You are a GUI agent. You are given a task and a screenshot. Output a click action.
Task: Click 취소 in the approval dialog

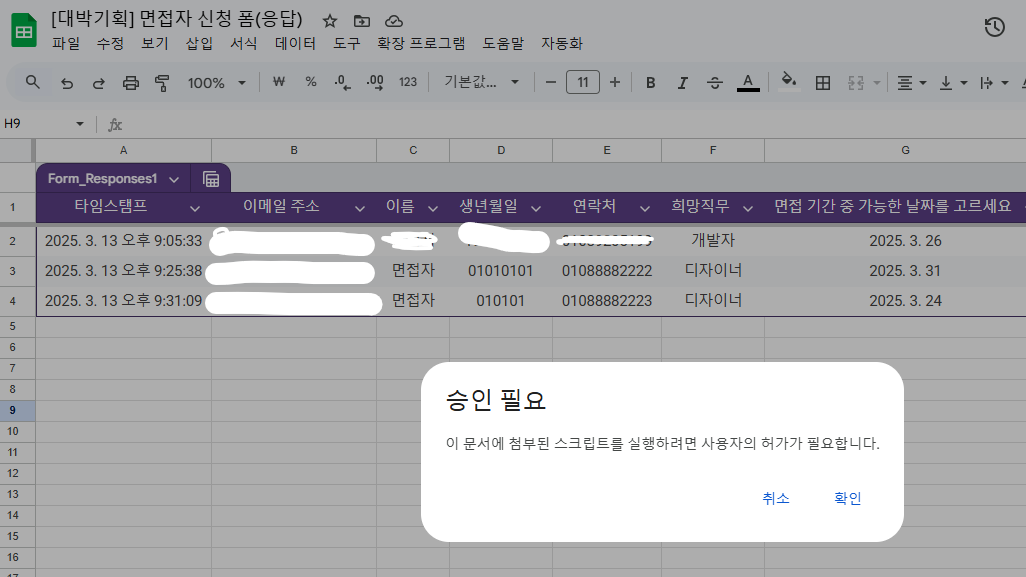pos(775,498)
